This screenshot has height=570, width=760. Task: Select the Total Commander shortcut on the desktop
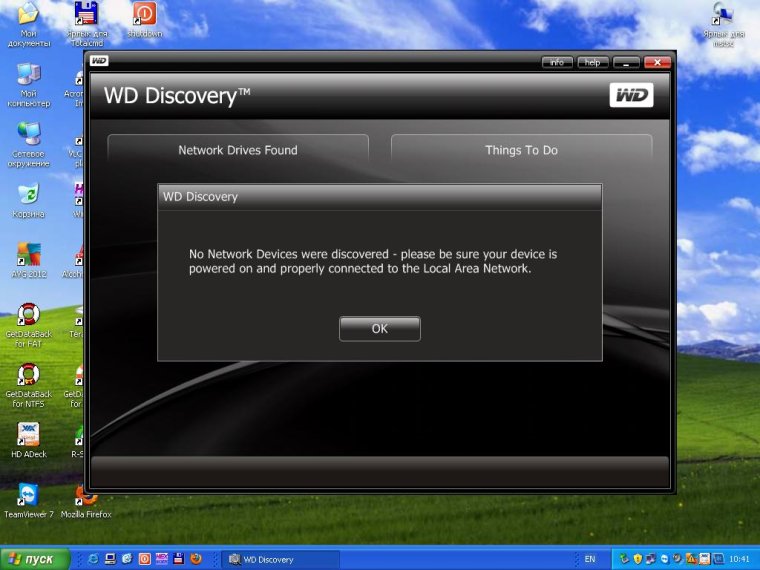(x=87, y=24)
